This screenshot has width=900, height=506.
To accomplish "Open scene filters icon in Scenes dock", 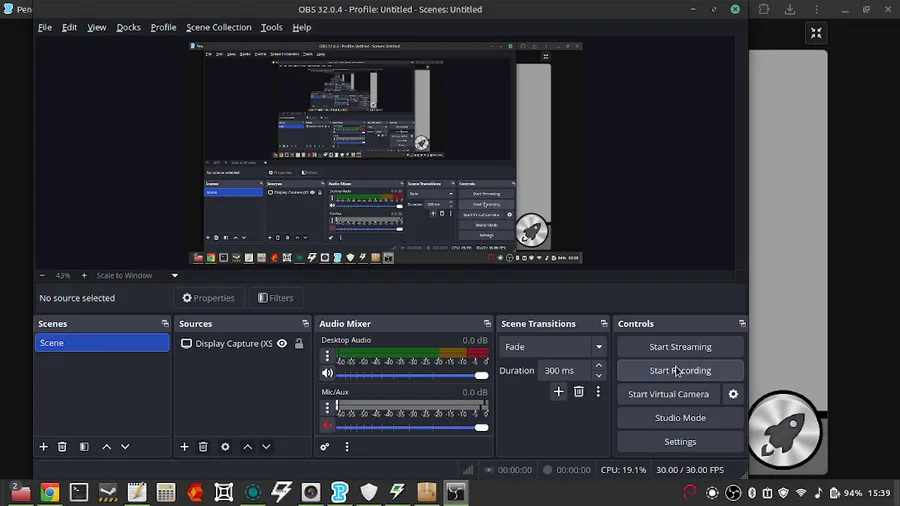I will point(84,446).
